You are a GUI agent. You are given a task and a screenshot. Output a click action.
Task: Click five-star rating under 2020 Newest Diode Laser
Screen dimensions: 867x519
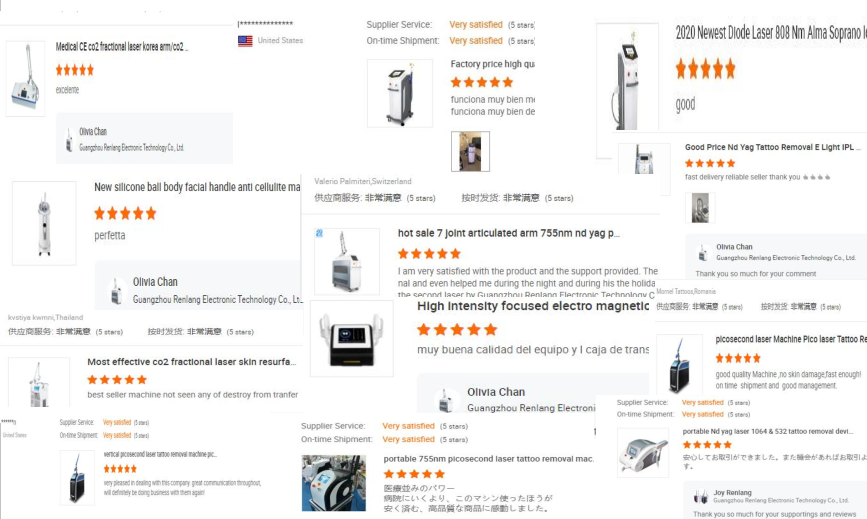705,70
